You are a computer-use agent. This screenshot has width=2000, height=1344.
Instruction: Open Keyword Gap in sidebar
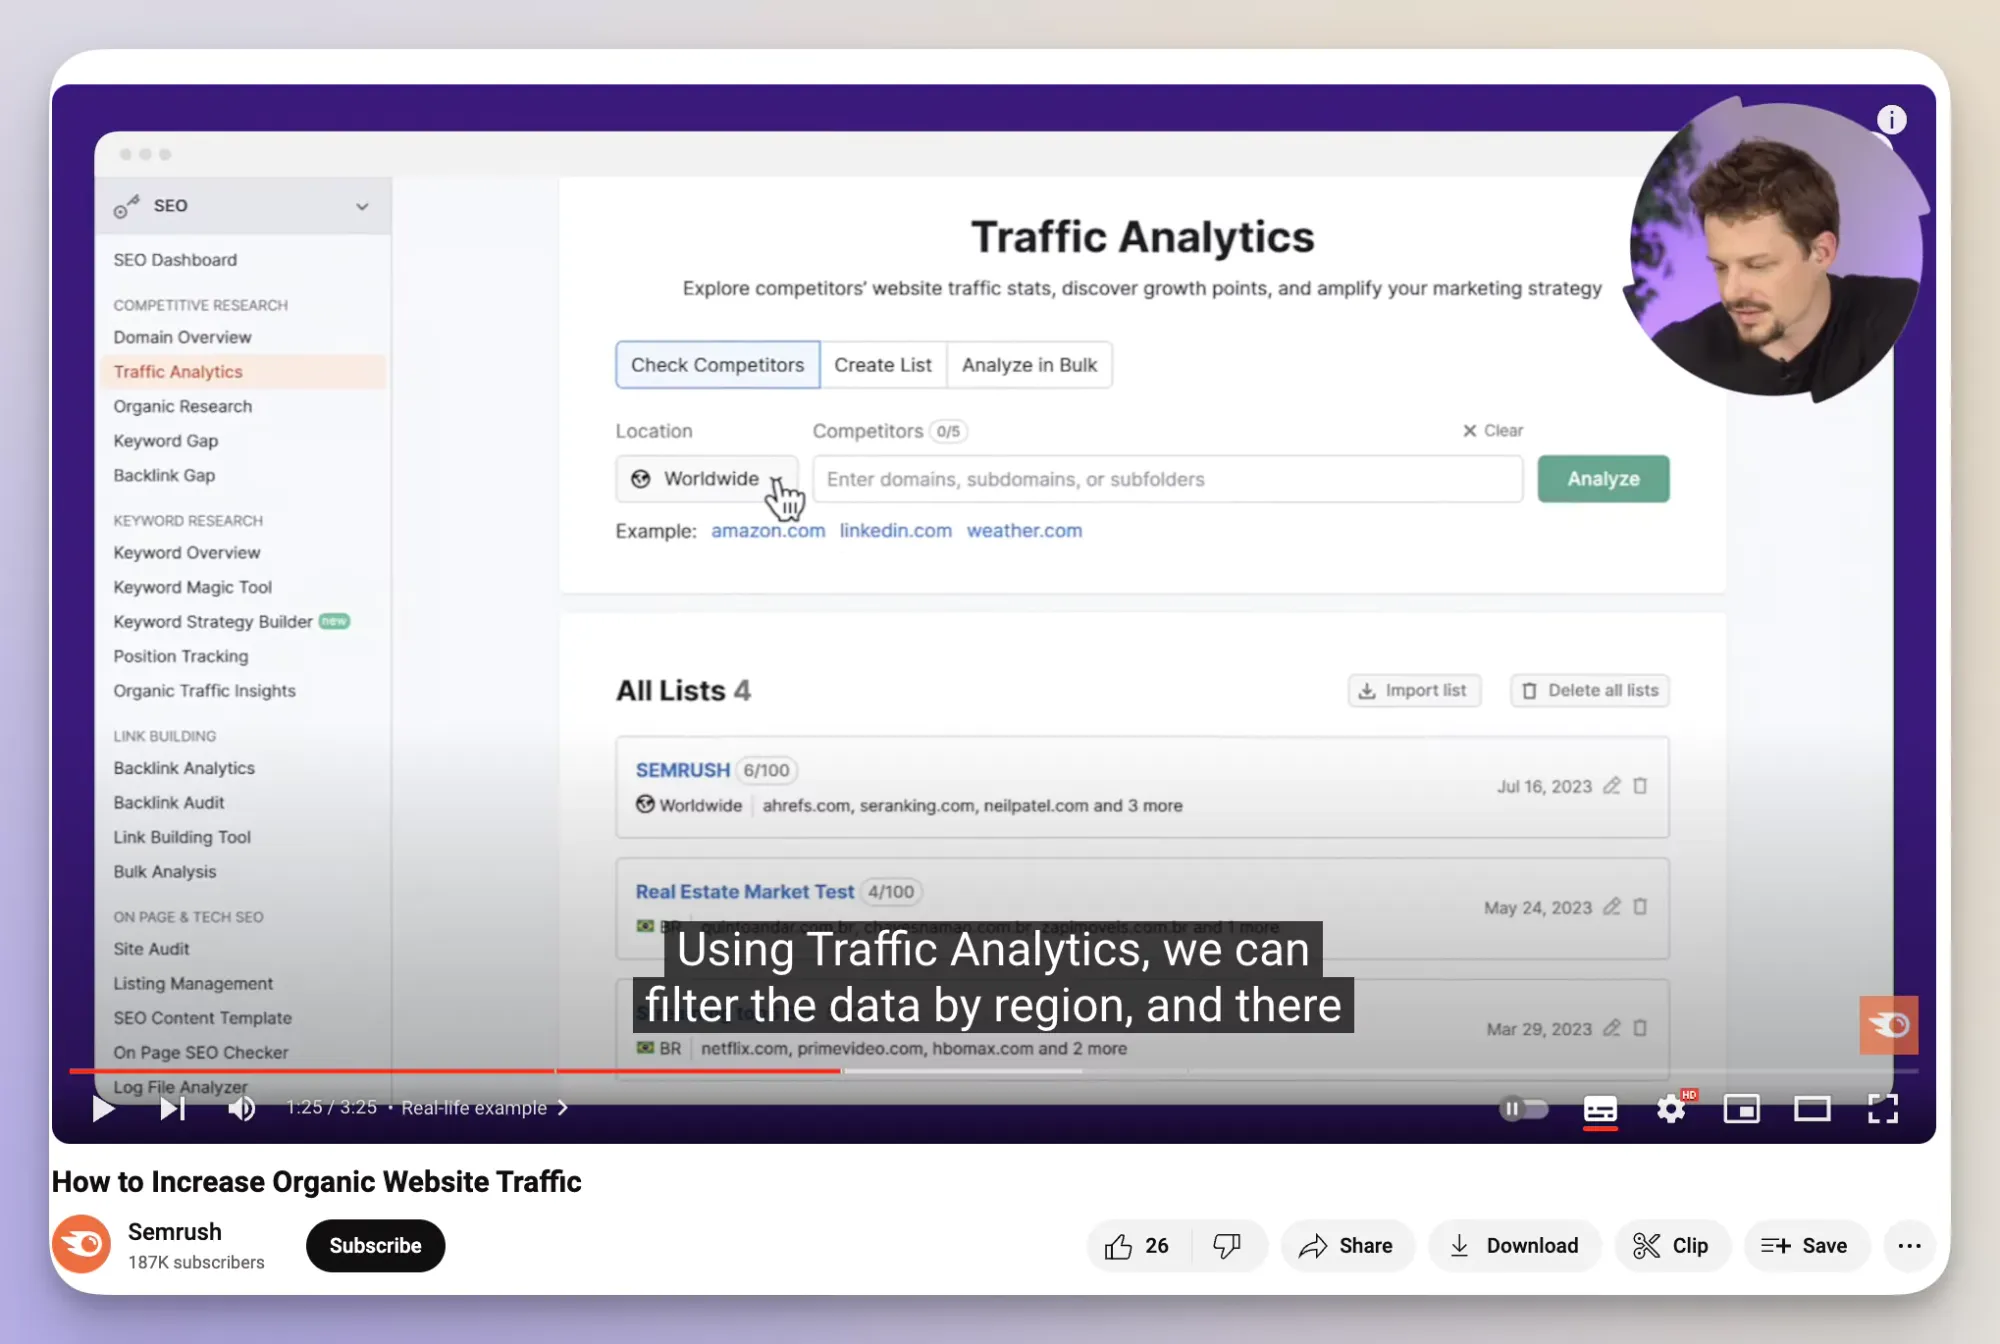[x=166, y=441]
